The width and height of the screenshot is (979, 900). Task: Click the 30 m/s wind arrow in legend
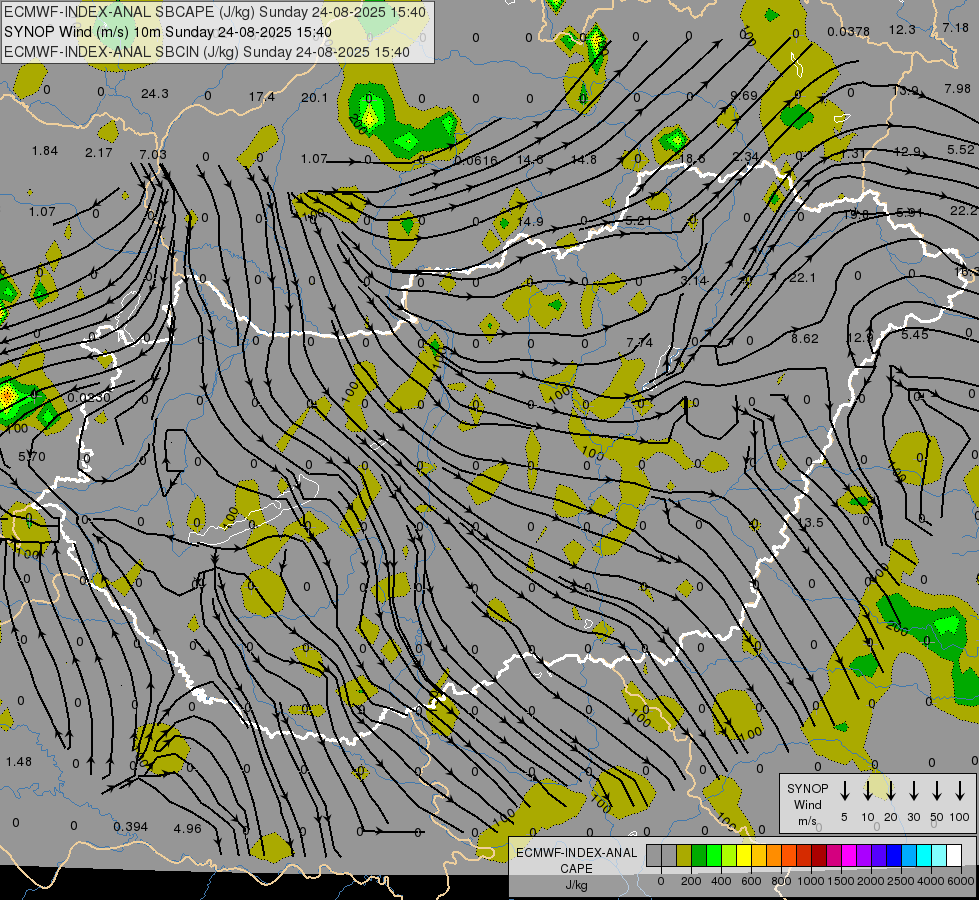pyautogui.click(x=913, y=791)
